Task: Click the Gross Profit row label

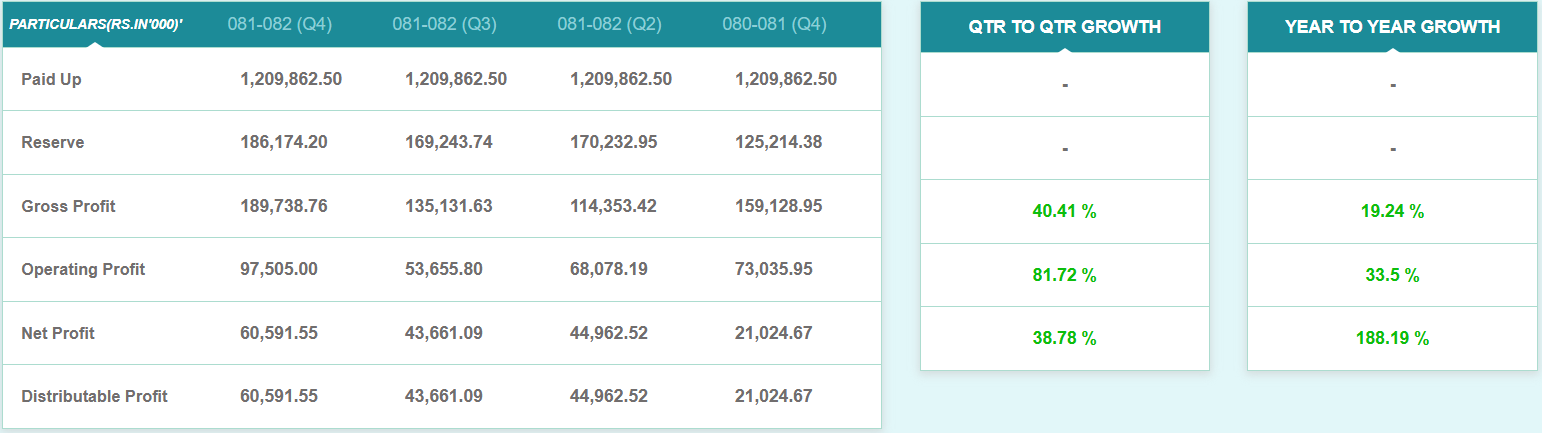Action: [68, 206]
